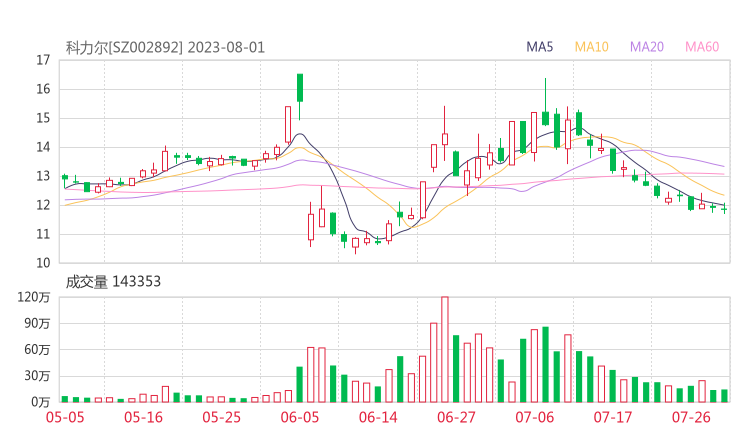Click the 05-05 date axis label
740x440 pixels.
[x=65, y=417]
